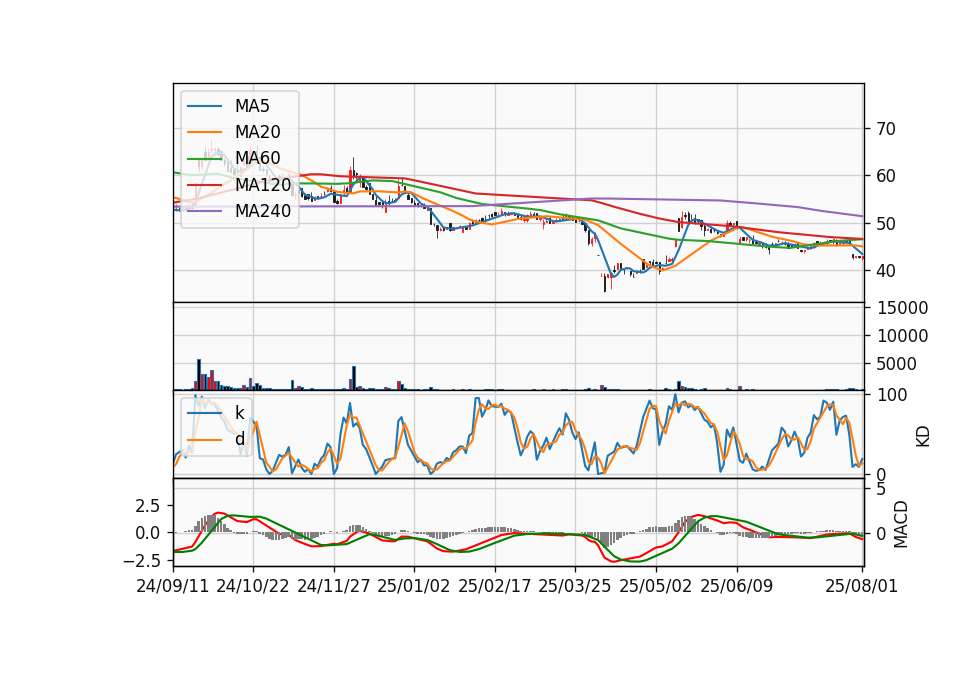The image size is (960, 690).
Task: Click the MA60 legend label
Action: (x=257, y=159)
